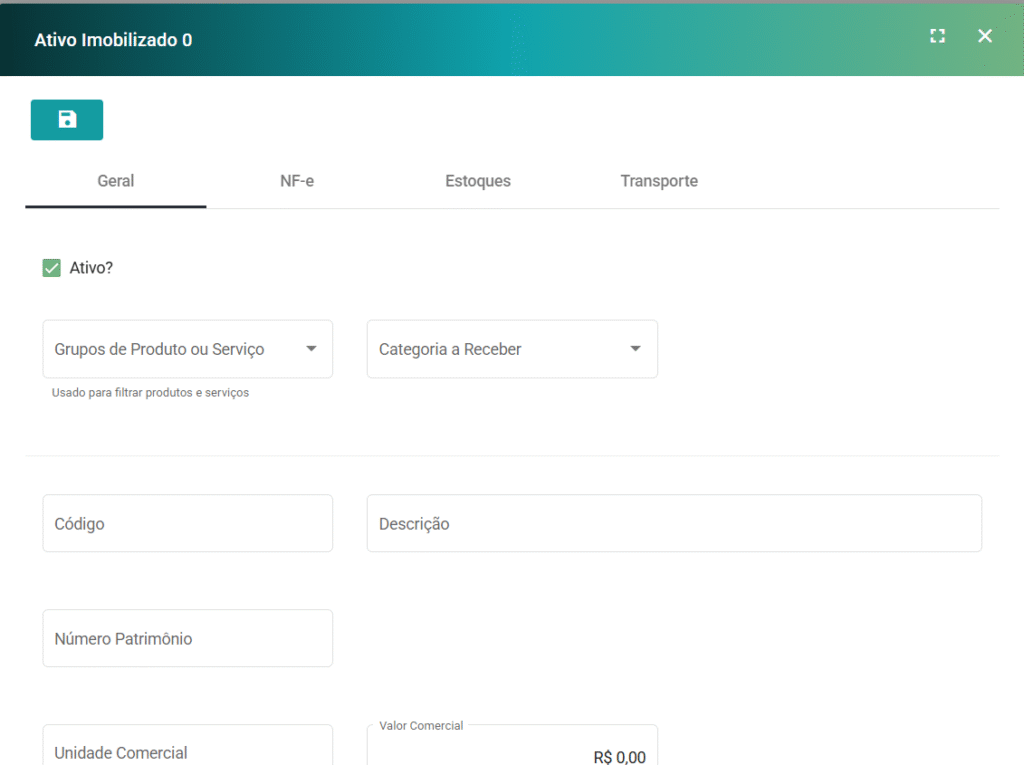Screen dimensions: 1024x765
Task: Switch to the NF-e tab
Action: point(297,181)
